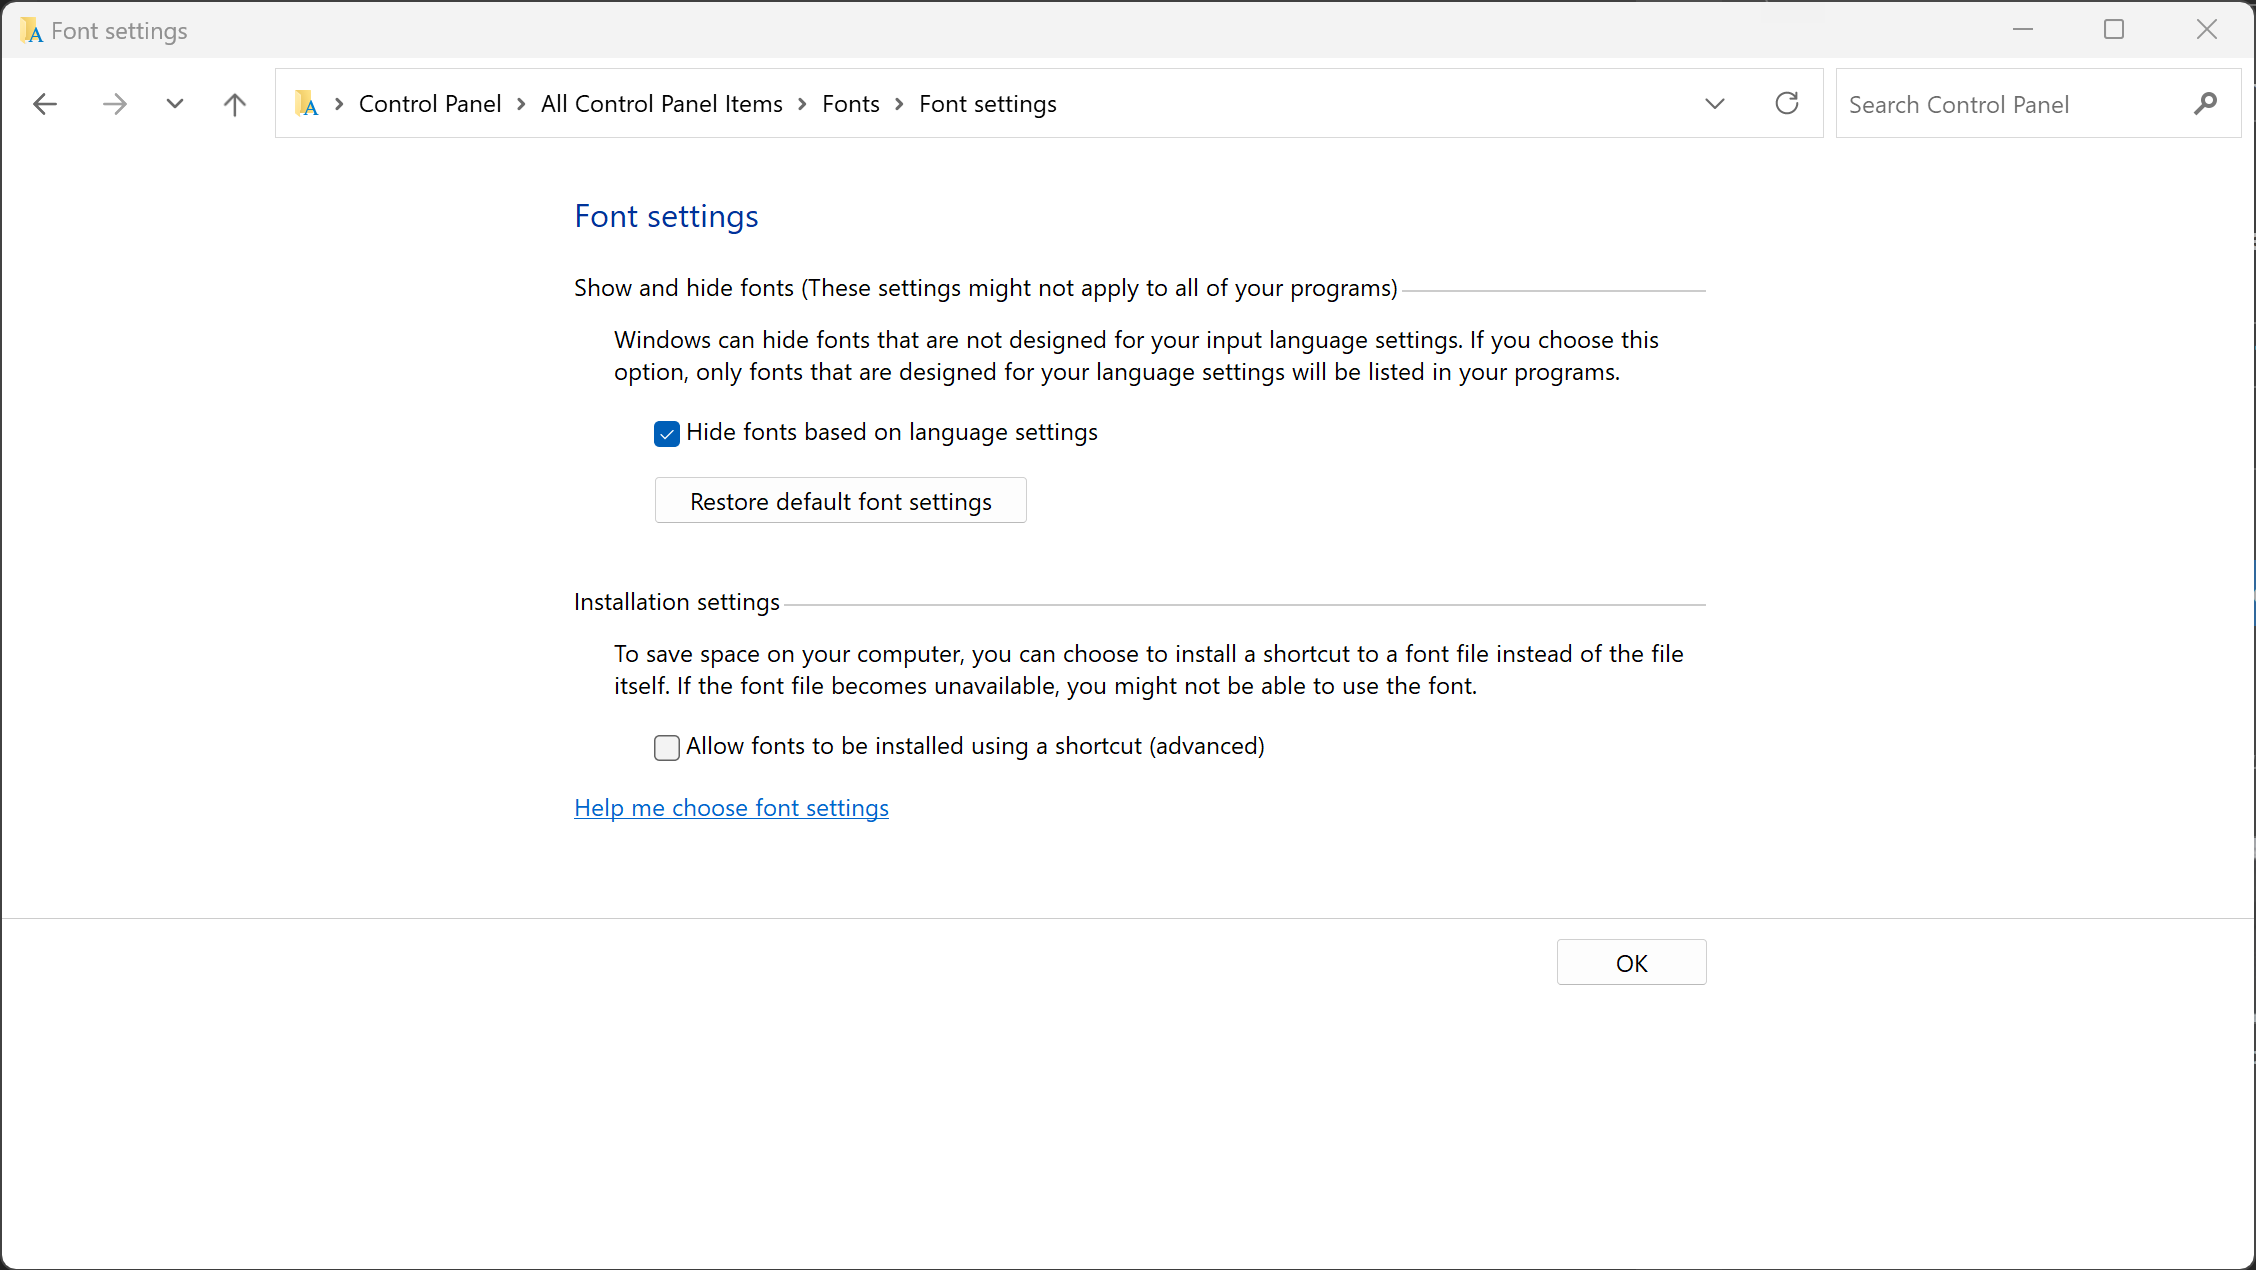Click the Back navigation arrow
This screenshot has width=2256, height=1270.
[45, 104]
